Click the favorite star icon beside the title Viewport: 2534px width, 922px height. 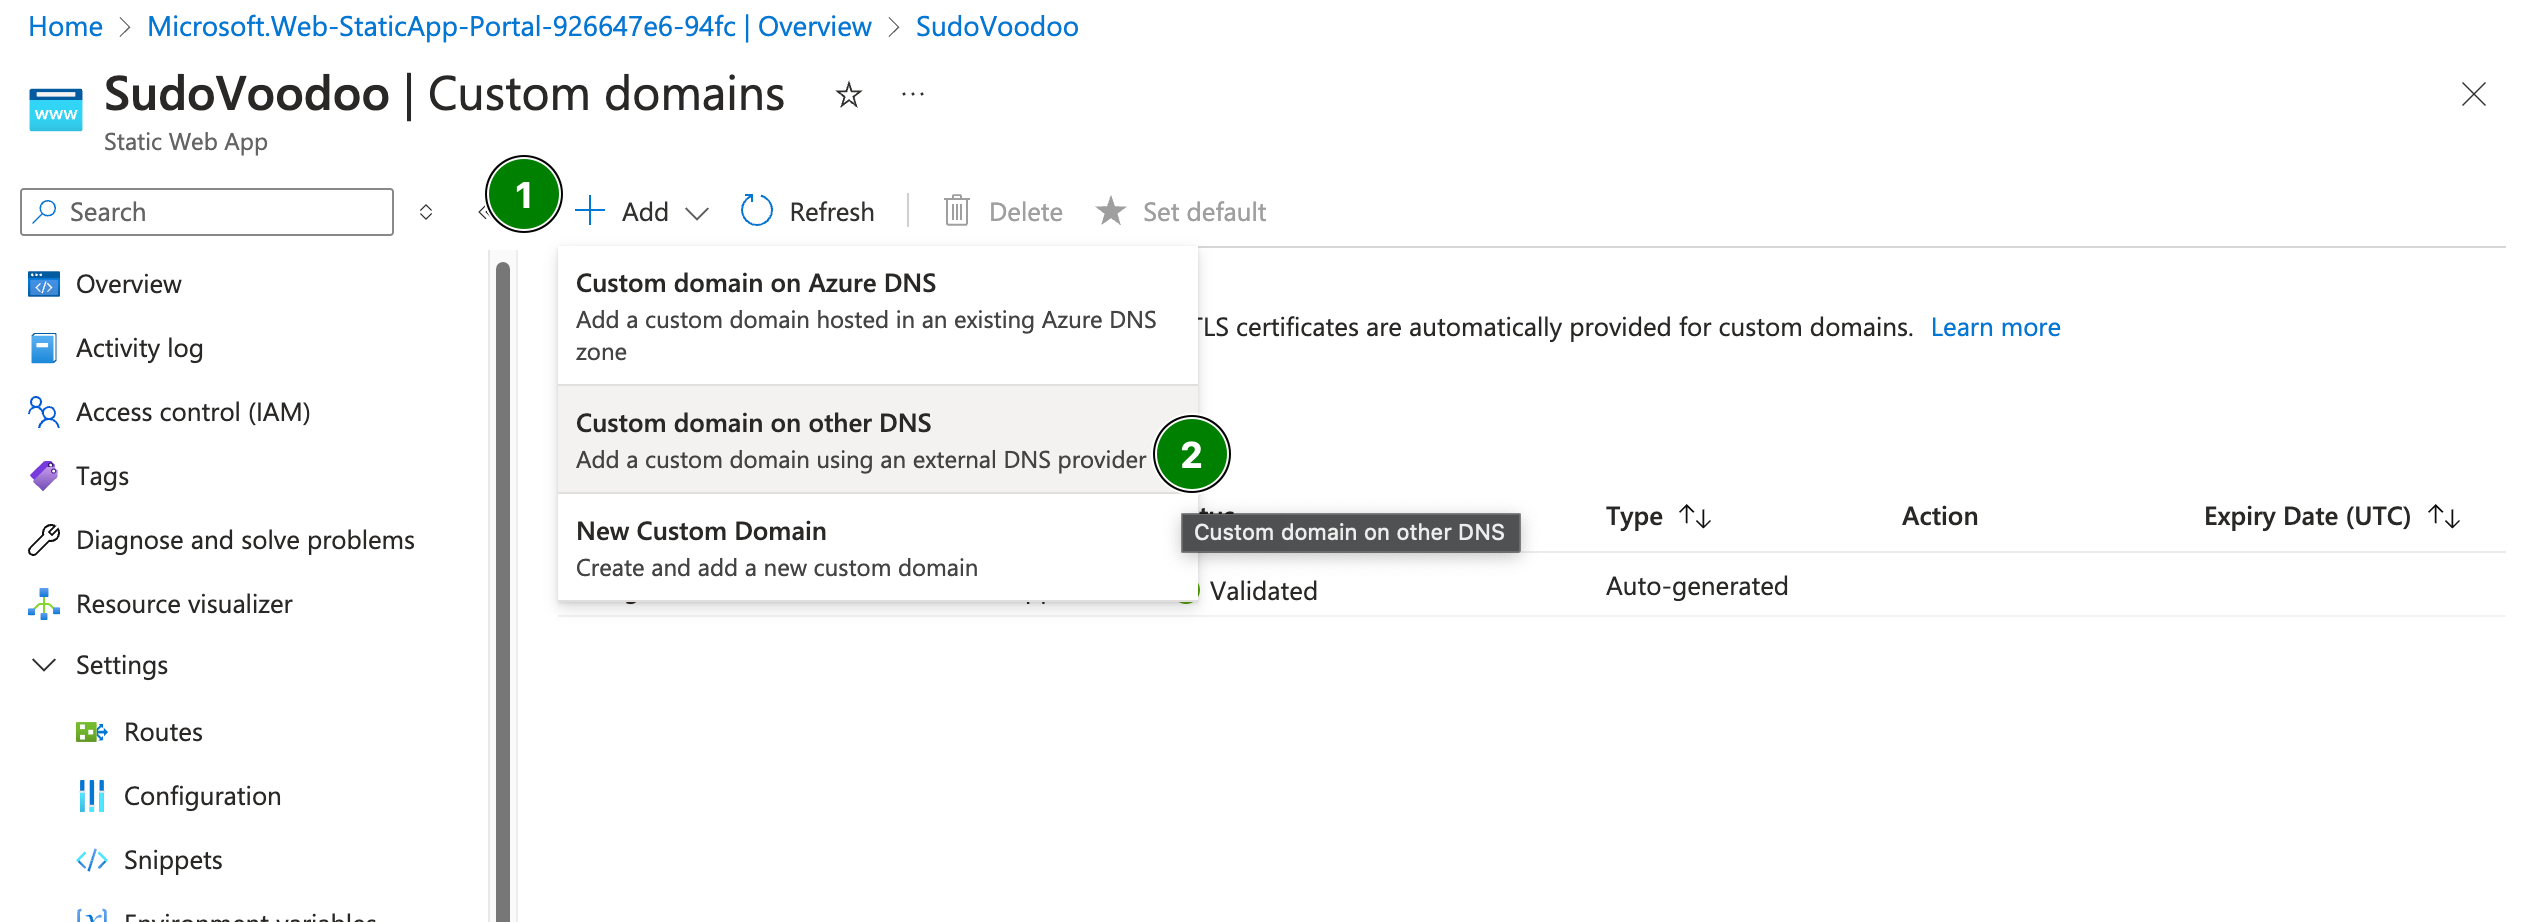click(848, 95)
